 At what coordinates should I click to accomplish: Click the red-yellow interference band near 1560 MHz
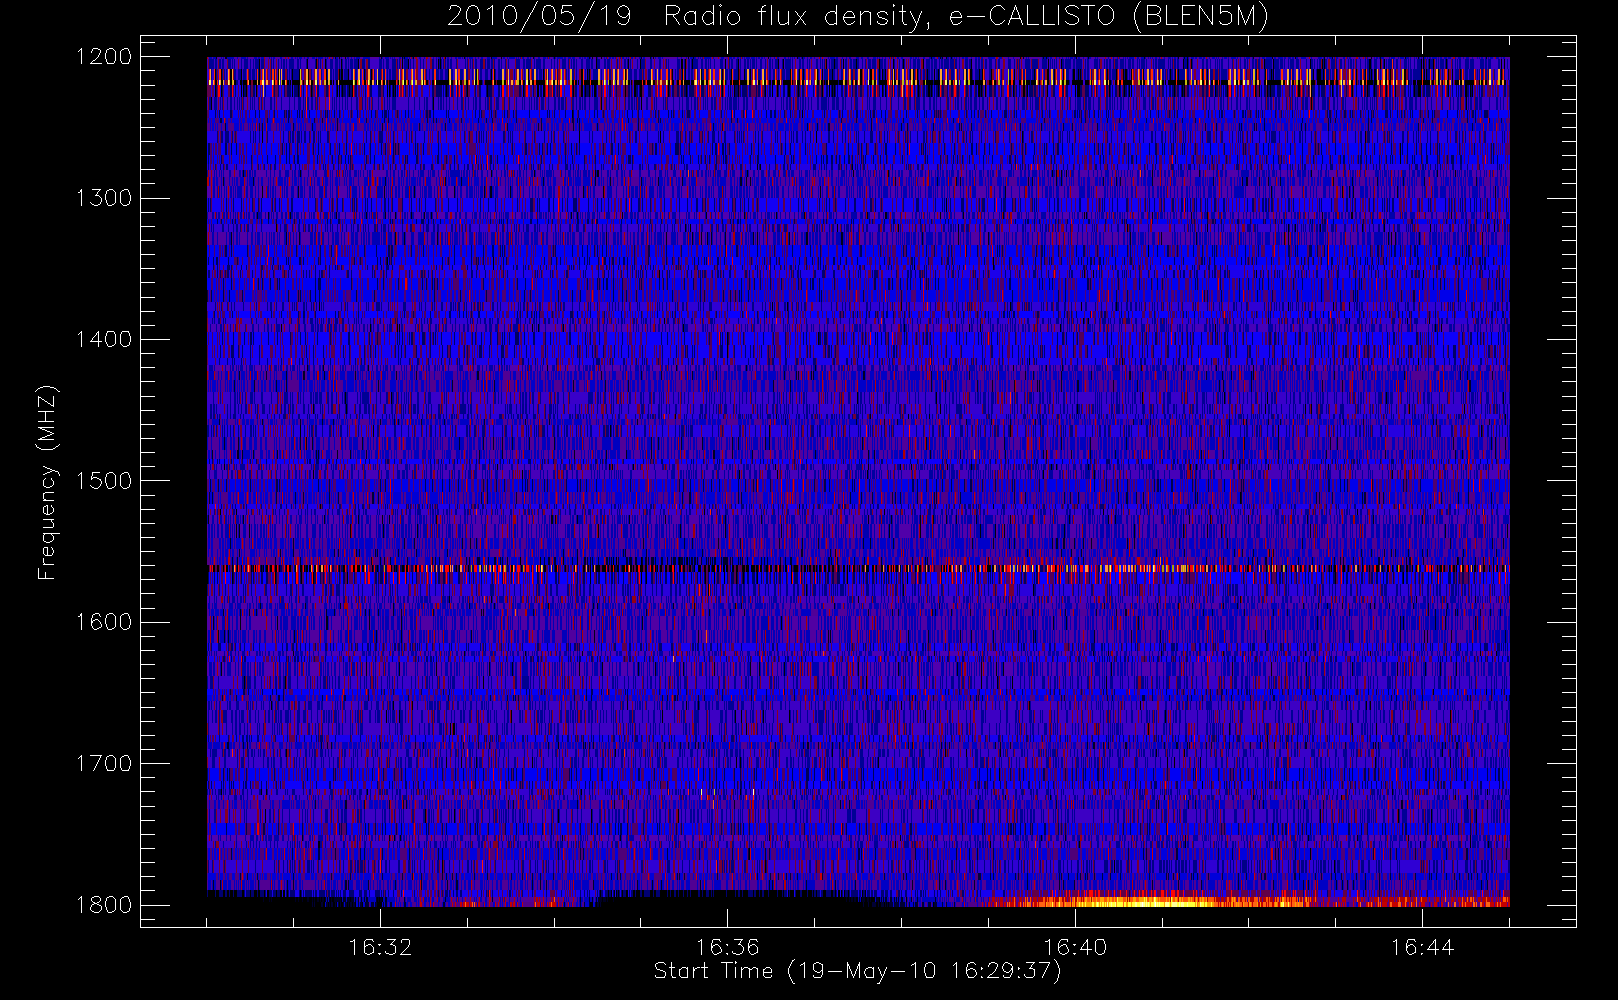click(x=858, y=568)
